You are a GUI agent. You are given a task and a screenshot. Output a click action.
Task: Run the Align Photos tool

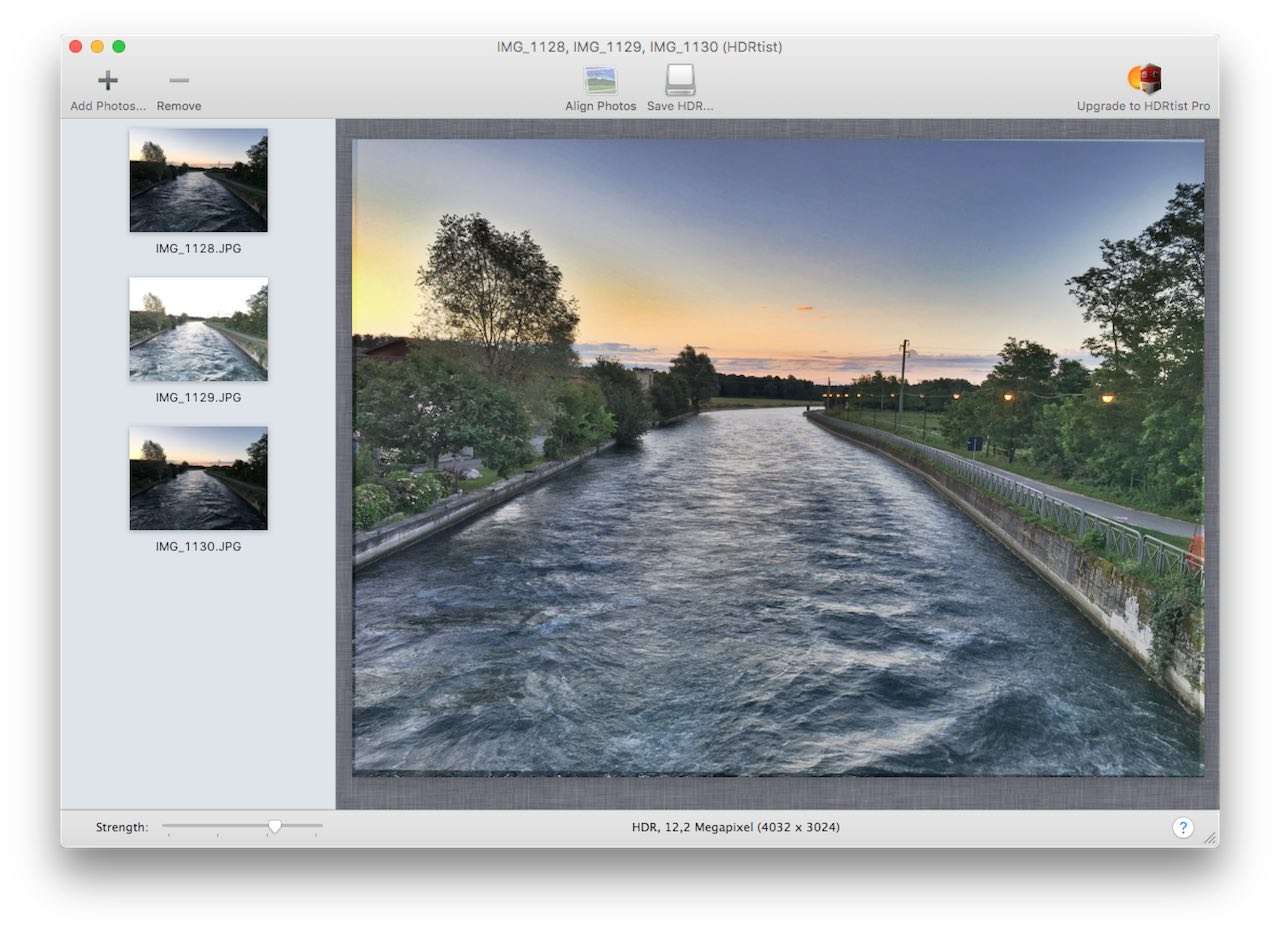600,81
